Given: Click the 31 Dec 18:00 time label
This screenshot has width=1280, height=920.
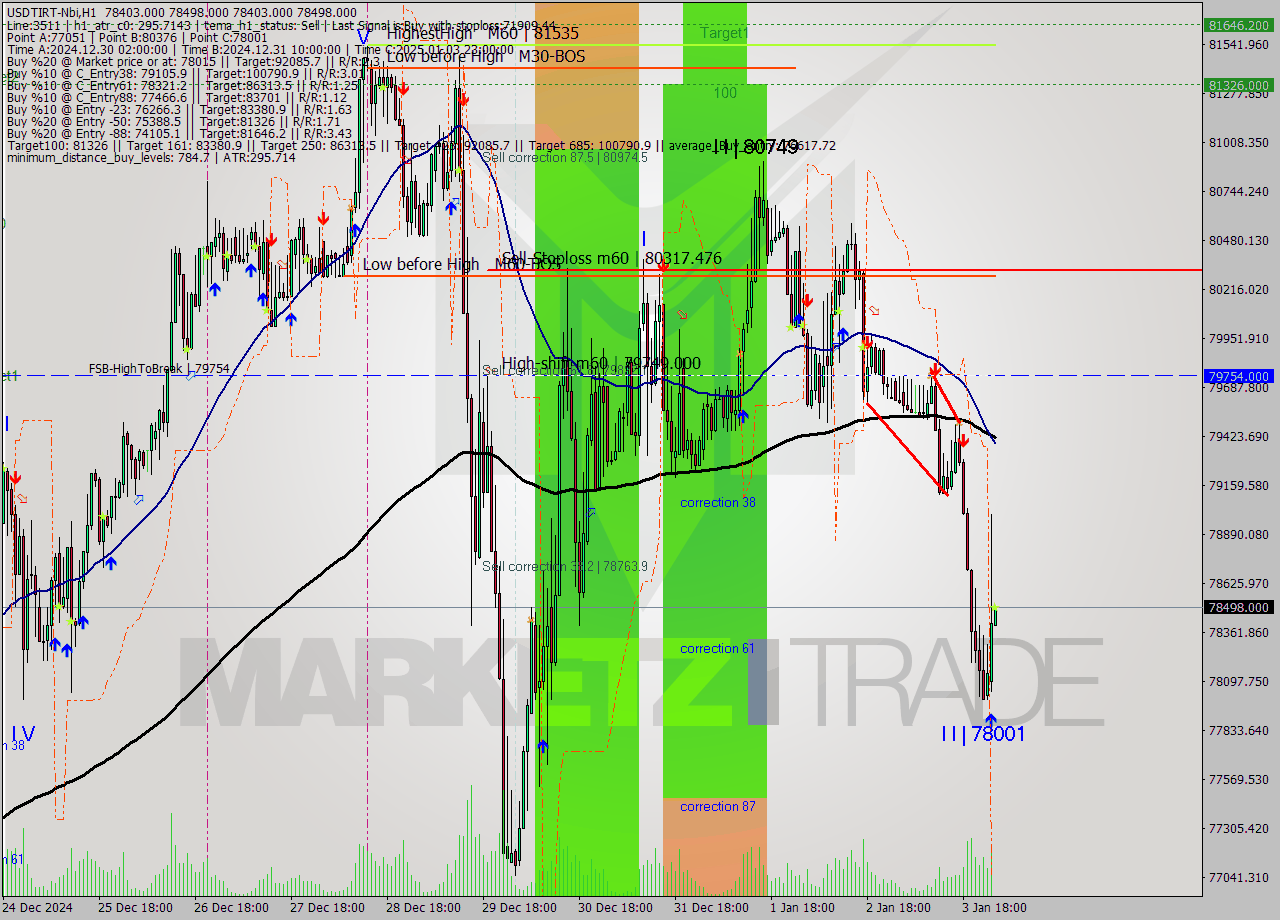Looking at the screenshot, I should [x=711, y=908].
